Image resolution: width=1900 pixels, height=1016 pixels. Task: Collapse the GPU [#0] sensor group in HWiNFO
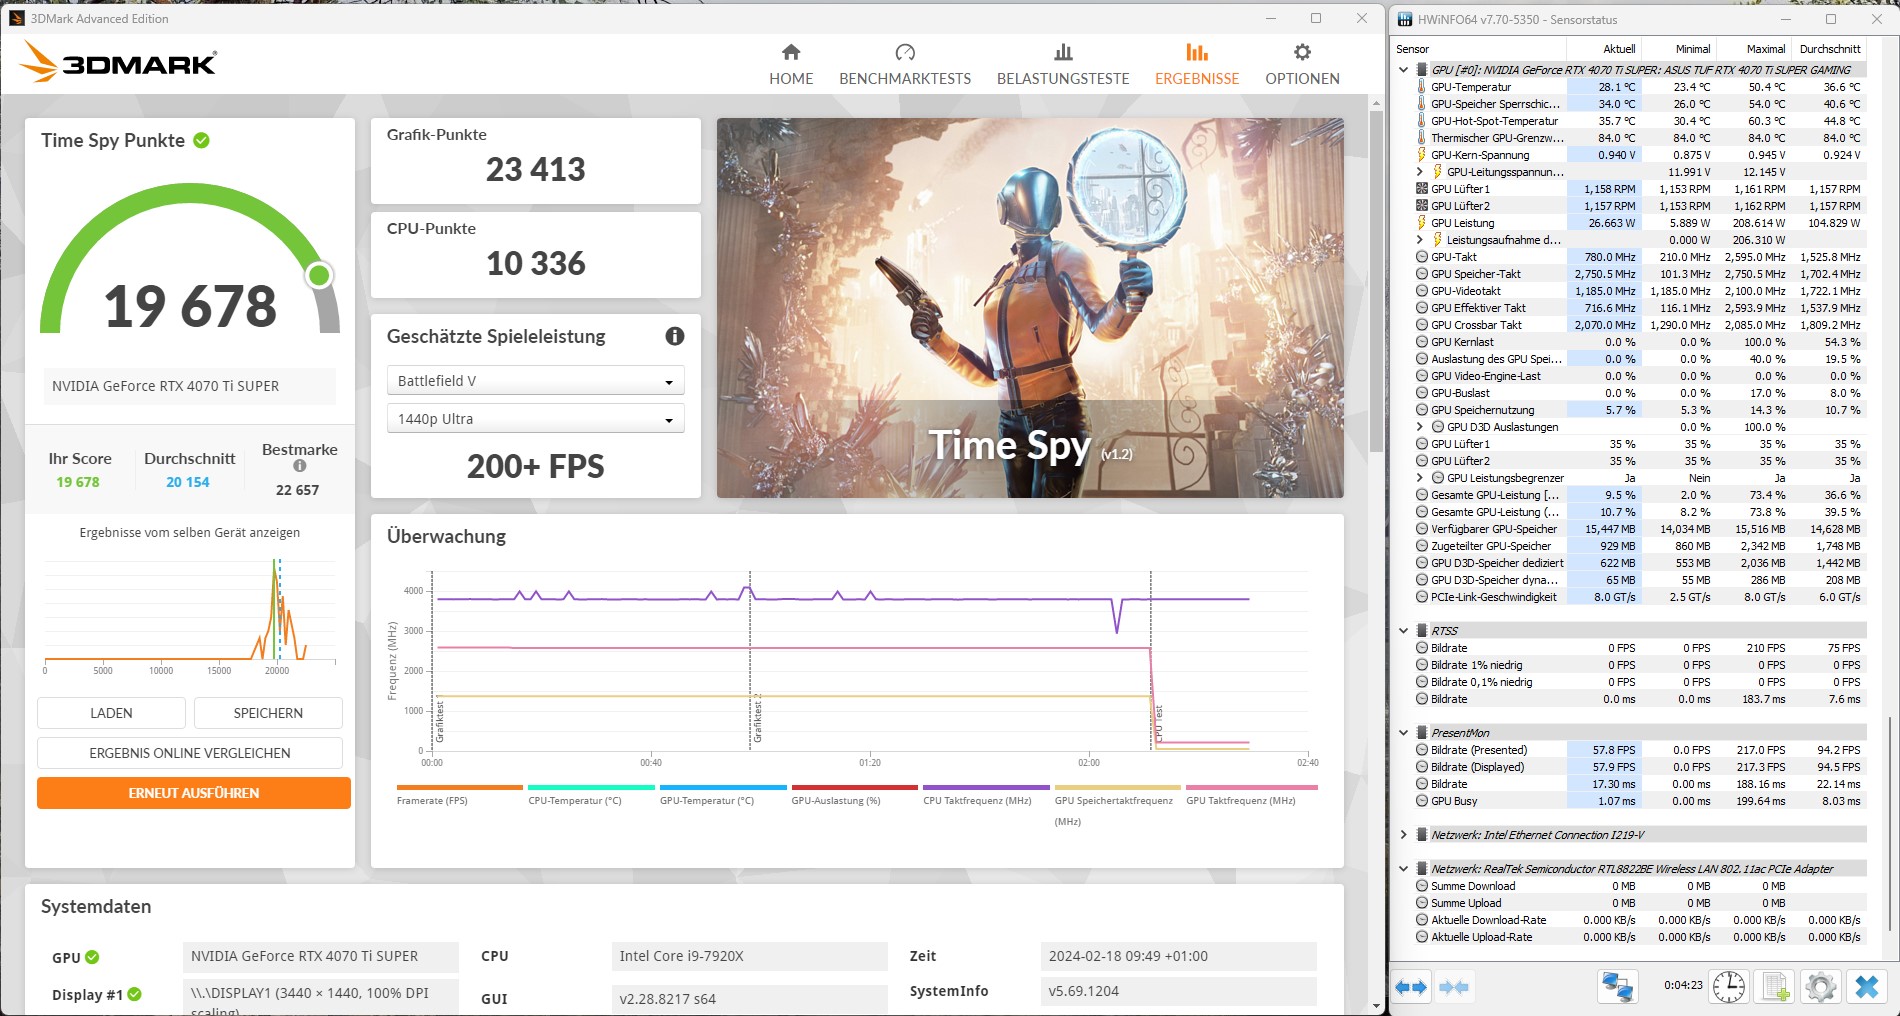pos(1403,70)
